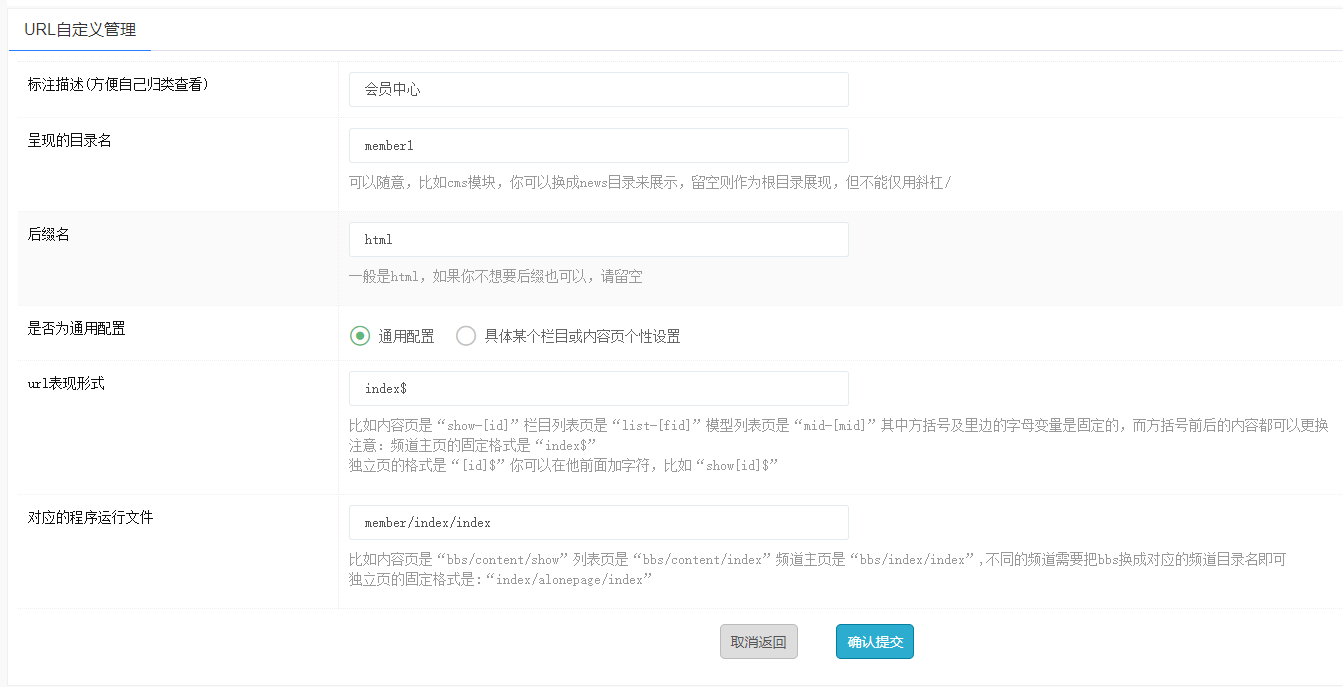The width and height of the screenshot is (1343, 687).
Task: Click the 对应的程序运行文件 row label
Action: click(91, 518)
